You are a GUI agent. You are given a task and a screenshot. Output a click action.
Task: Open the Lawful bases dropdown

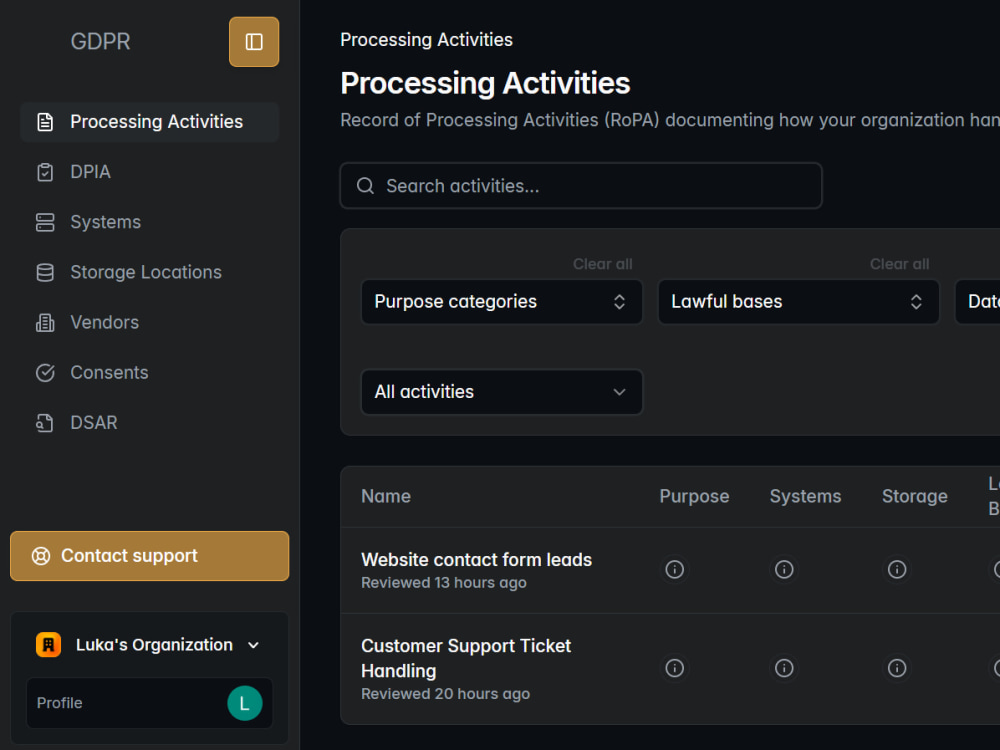798,302
